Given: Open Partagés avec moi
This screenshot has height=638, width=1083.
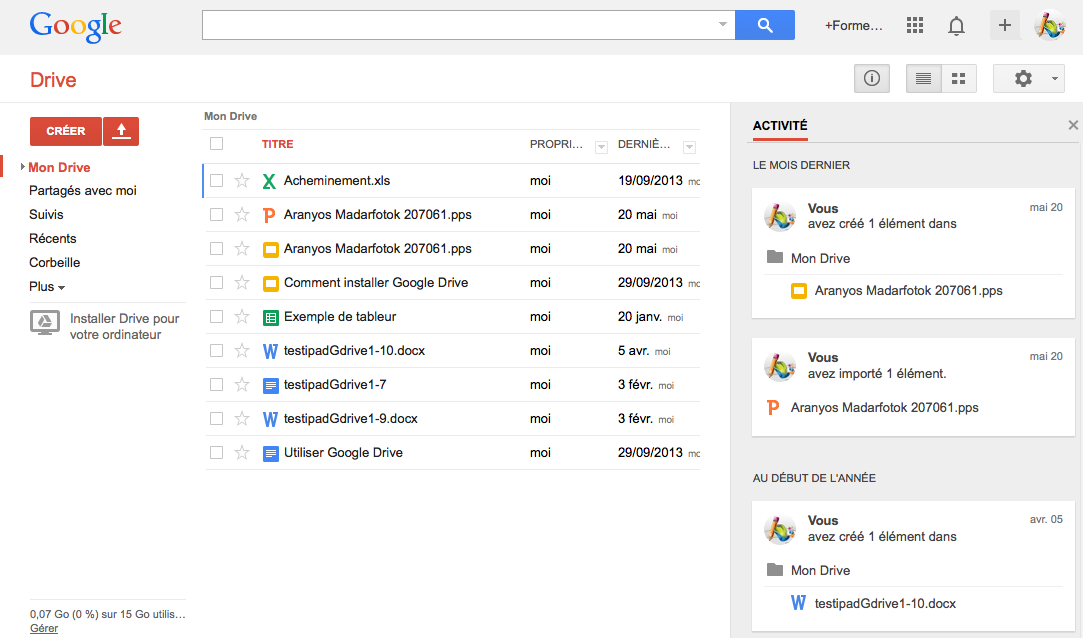Looking at the screenshot, I should click(x=83, y=191).
